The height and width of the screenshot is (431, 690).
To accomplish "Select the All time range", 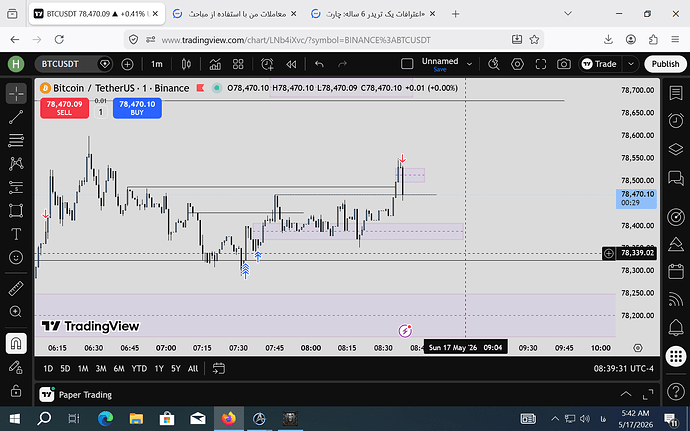I will 193,369.
